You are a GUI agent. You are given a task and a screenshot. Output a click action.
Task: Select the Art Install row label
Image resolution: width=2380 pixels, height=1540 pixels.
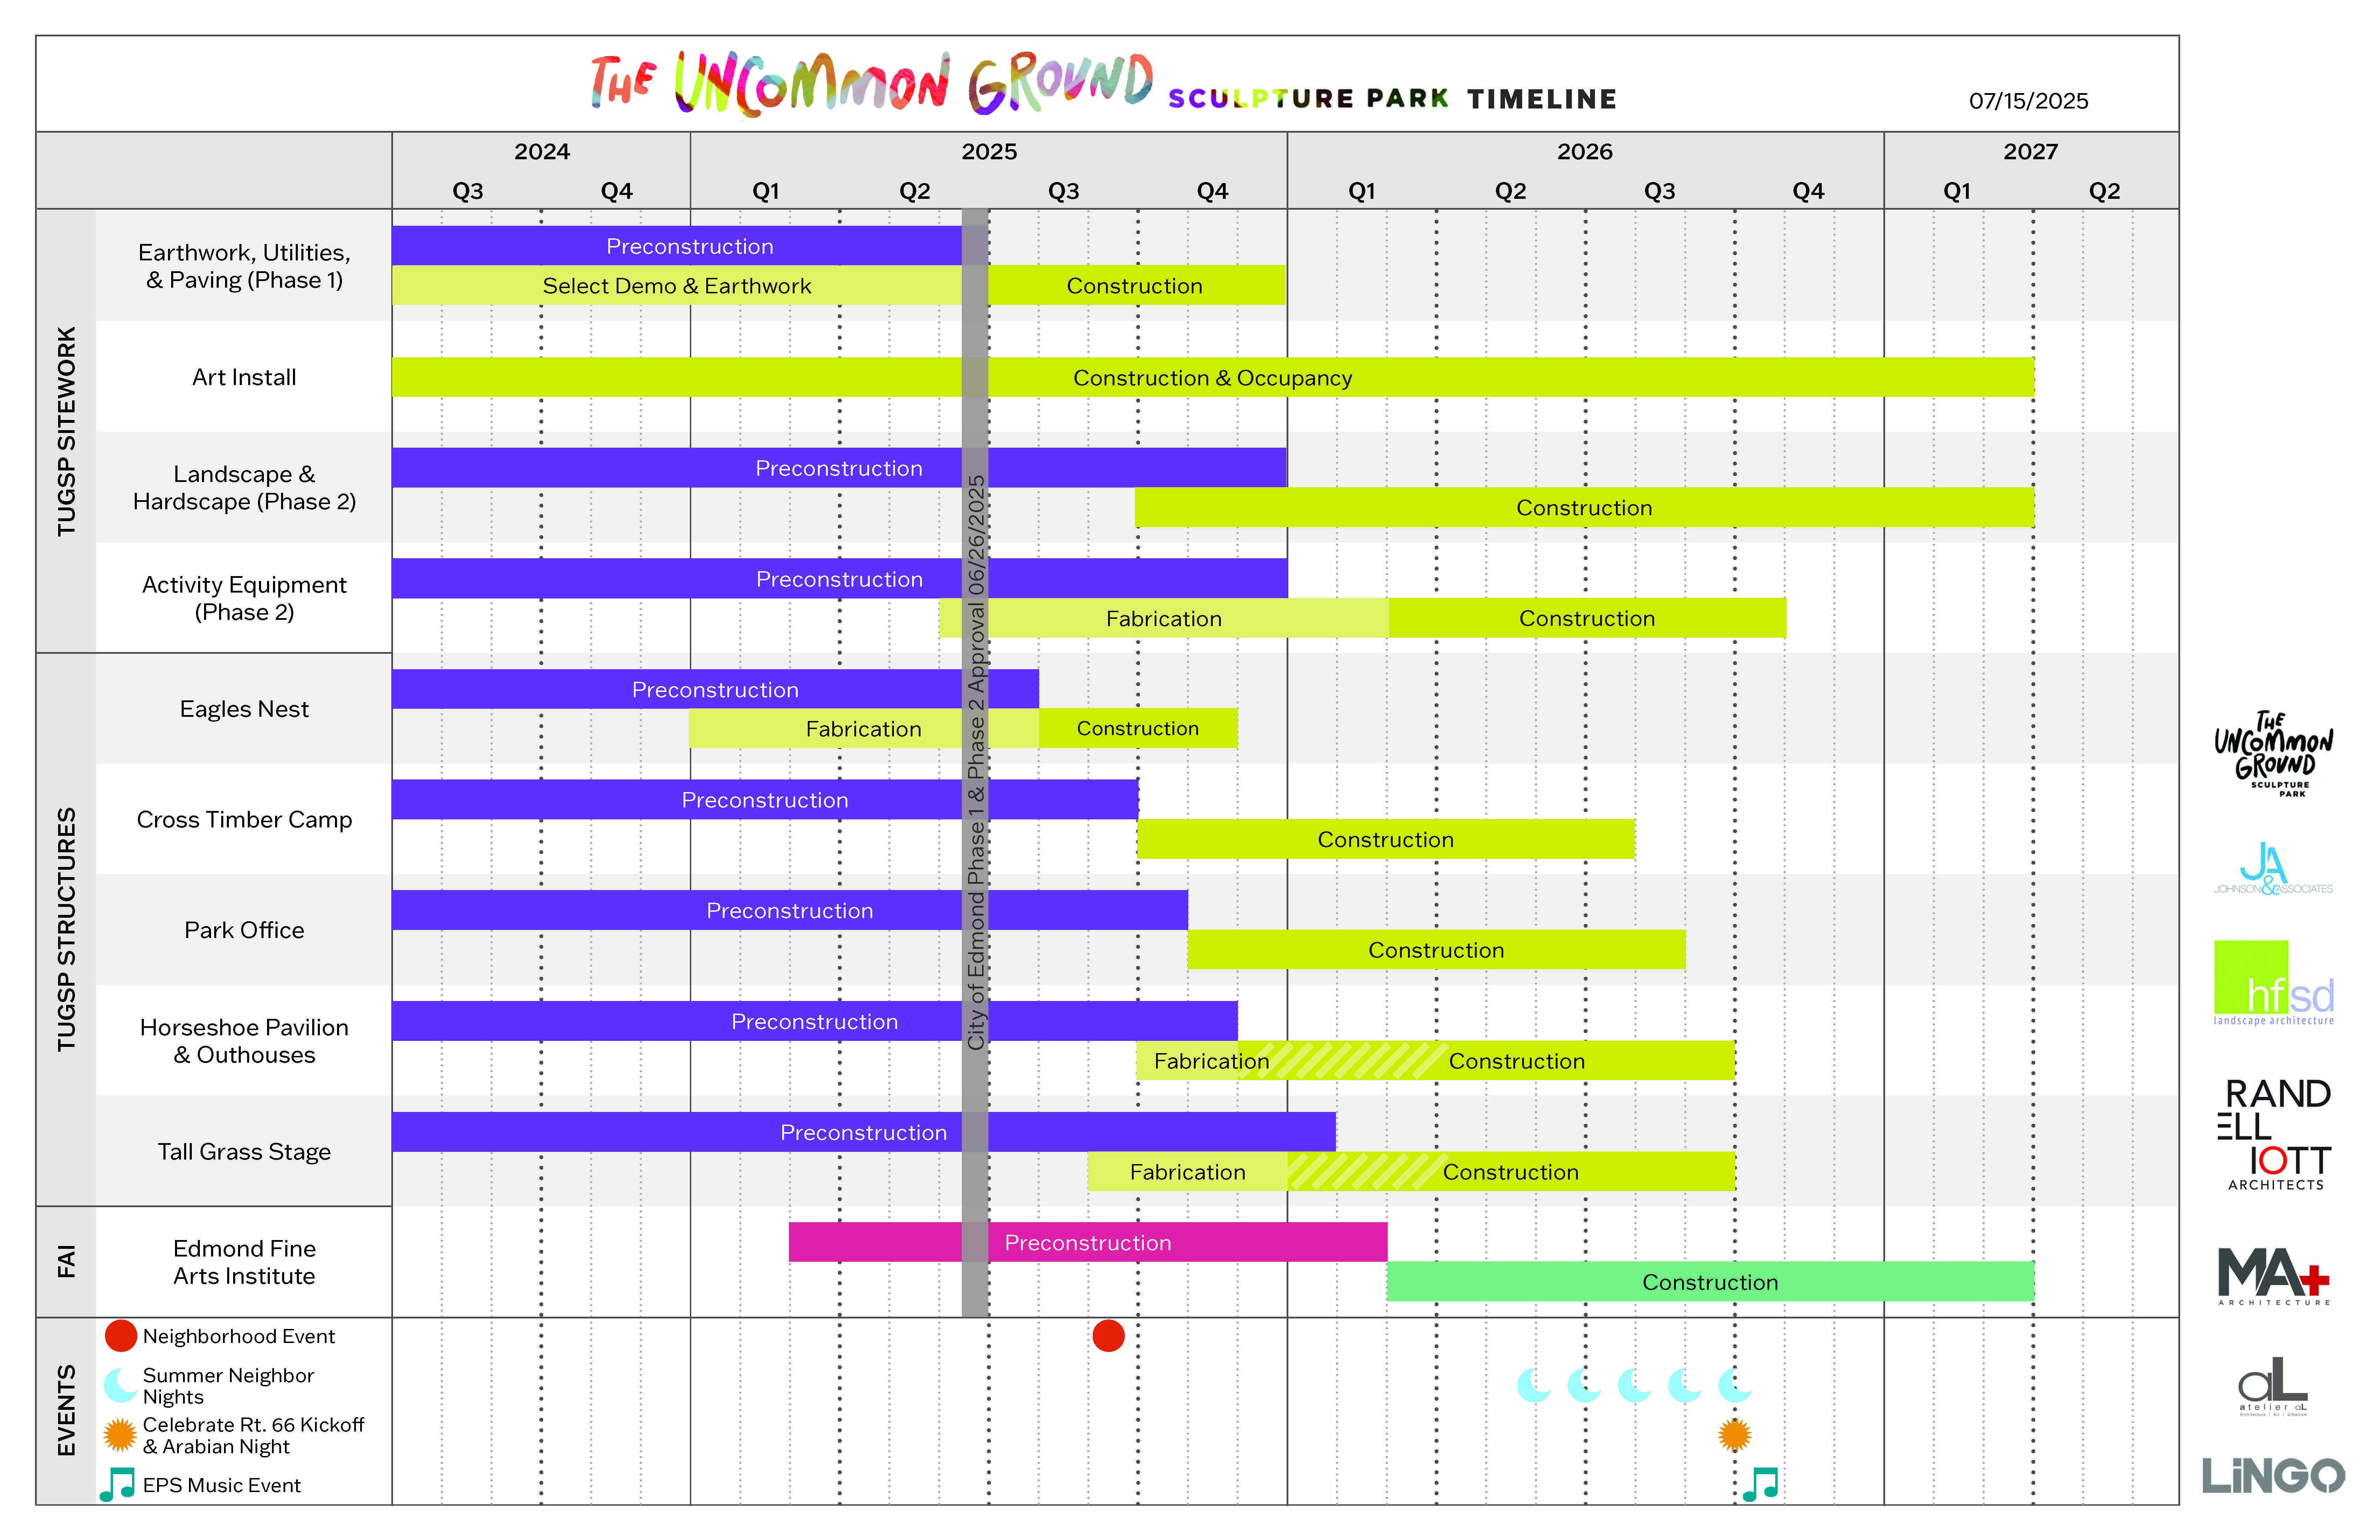244,377
